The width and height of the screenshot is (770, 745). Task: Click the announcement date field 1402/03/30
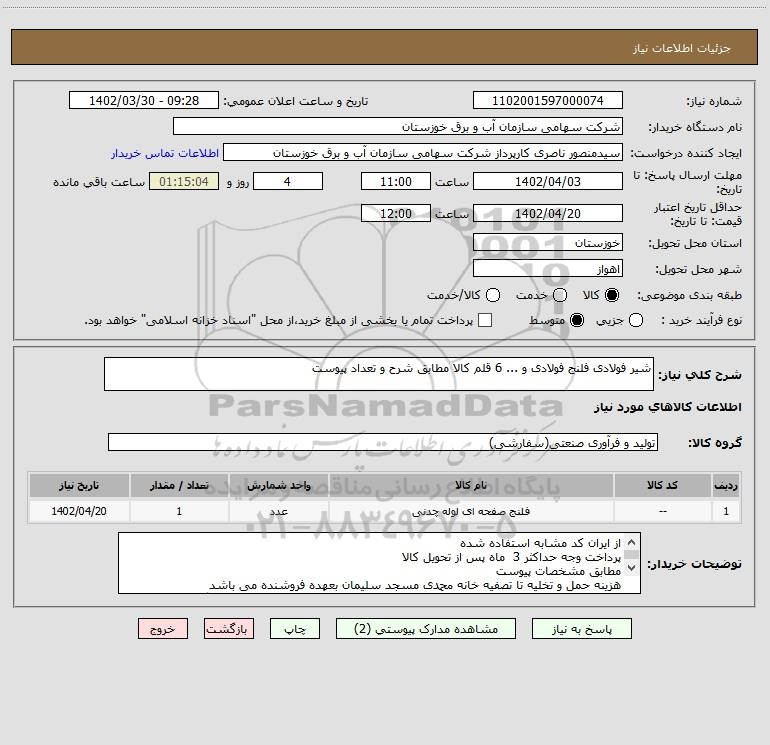click(144, 101)
